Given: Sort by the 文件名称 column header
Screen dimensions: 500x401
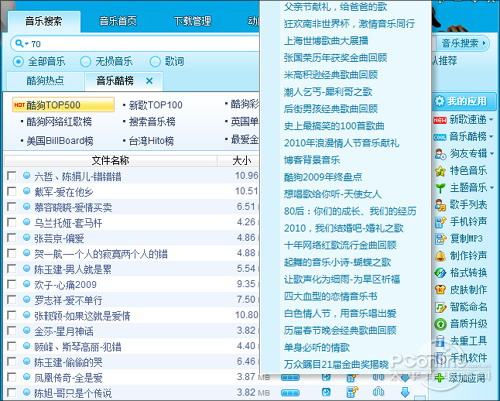Looking at the screenshot, I should click(110, 161).
